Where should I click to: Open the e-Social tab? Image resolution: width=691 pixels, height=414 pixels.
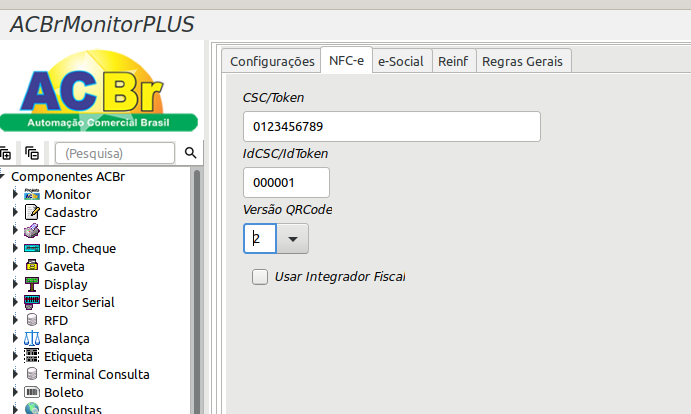coord(401,61)
